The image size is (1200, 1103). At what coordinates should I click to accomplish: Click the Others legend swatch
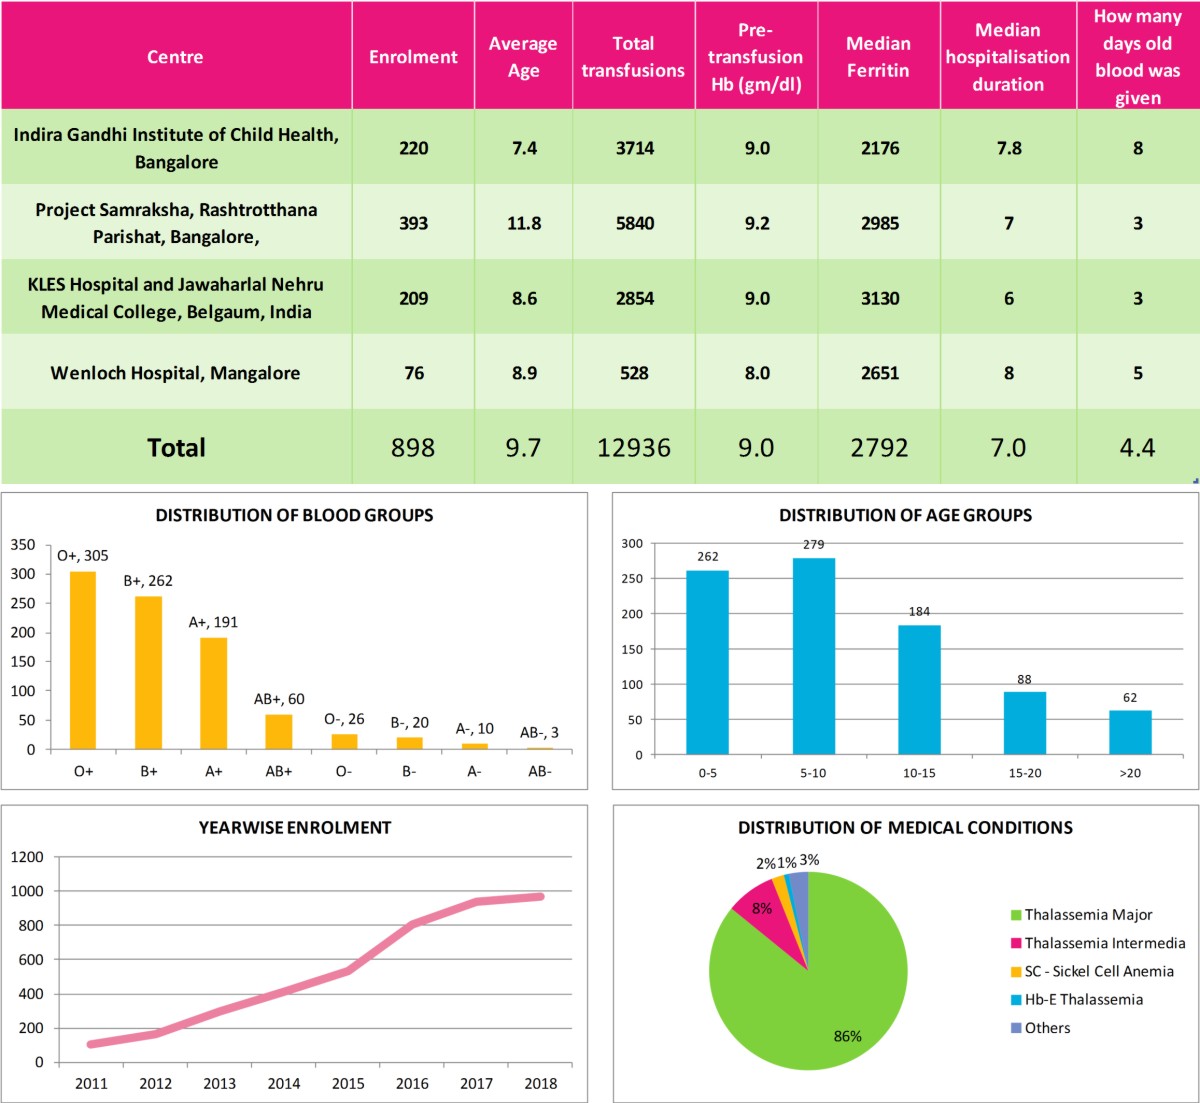point(1016,1028)
